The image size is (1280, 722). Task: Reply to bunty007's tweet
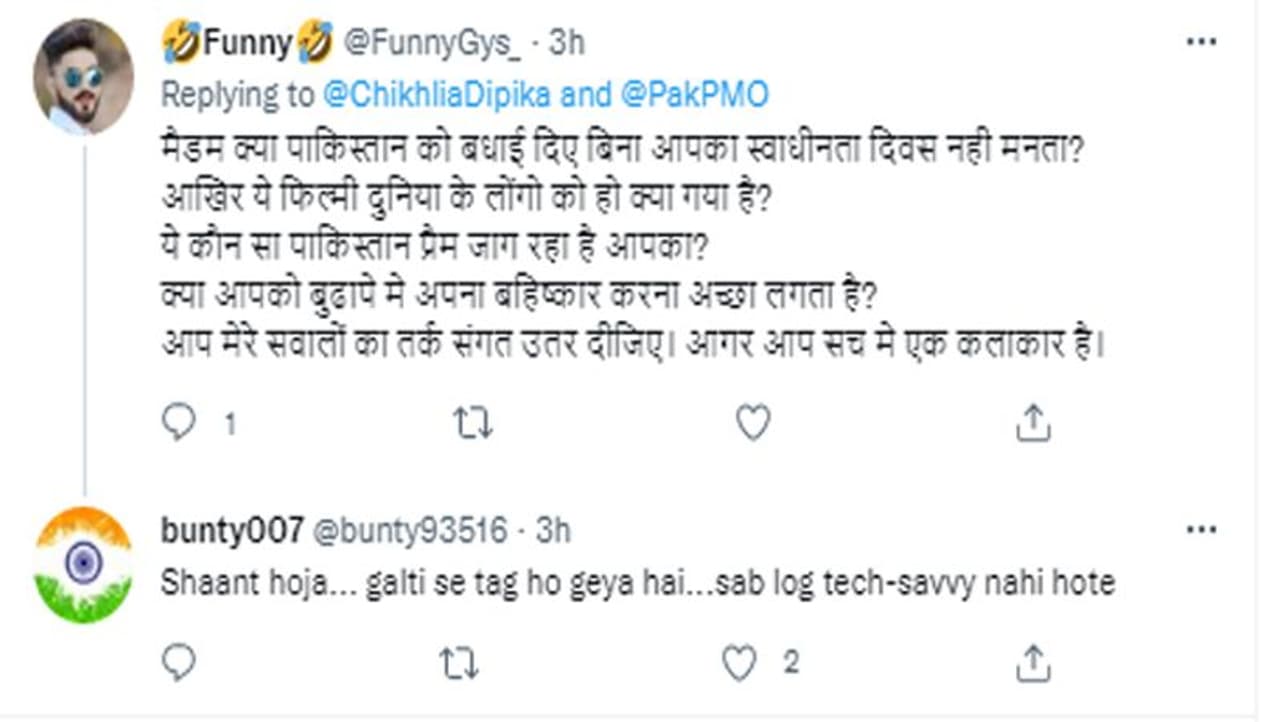tap(179, 662)
